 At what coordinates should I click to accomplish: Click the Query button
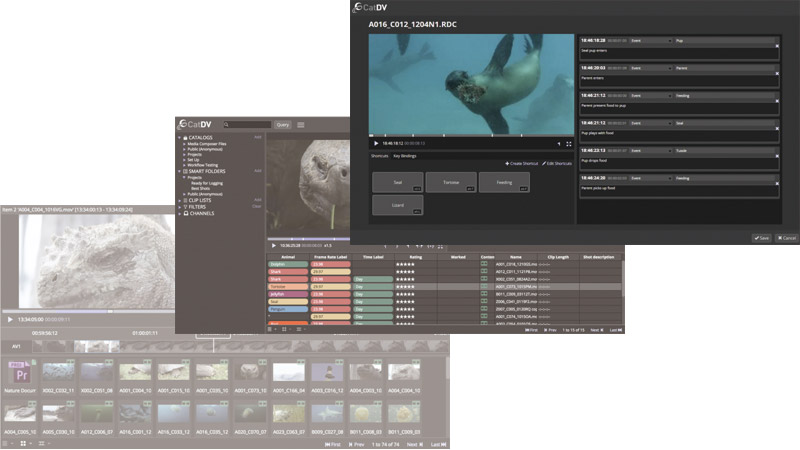(283, 124)
